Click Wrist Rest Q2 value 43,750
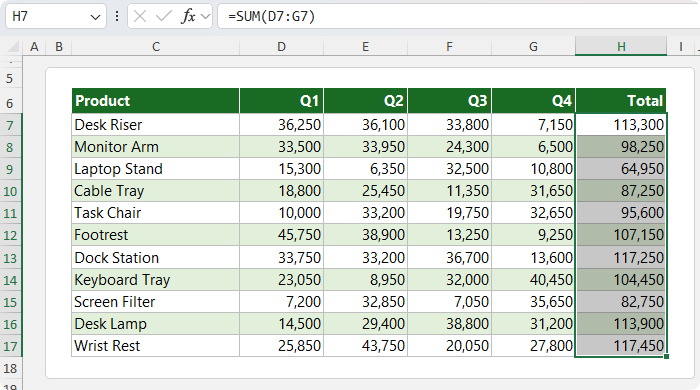This screenshot has height=390, width=700. click(365, 346)
